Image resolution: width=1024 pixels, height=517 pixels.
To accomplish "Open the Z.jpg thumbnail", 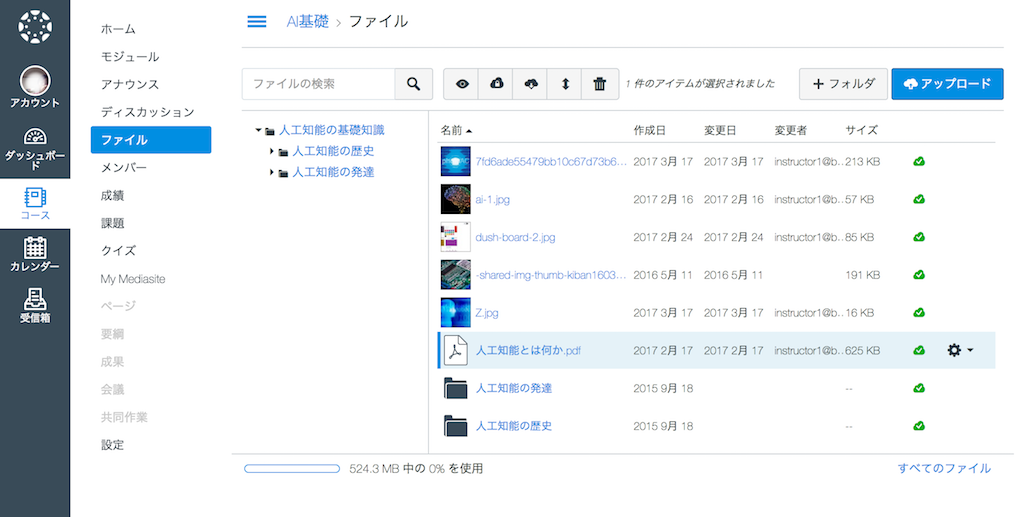I will 455,313.
